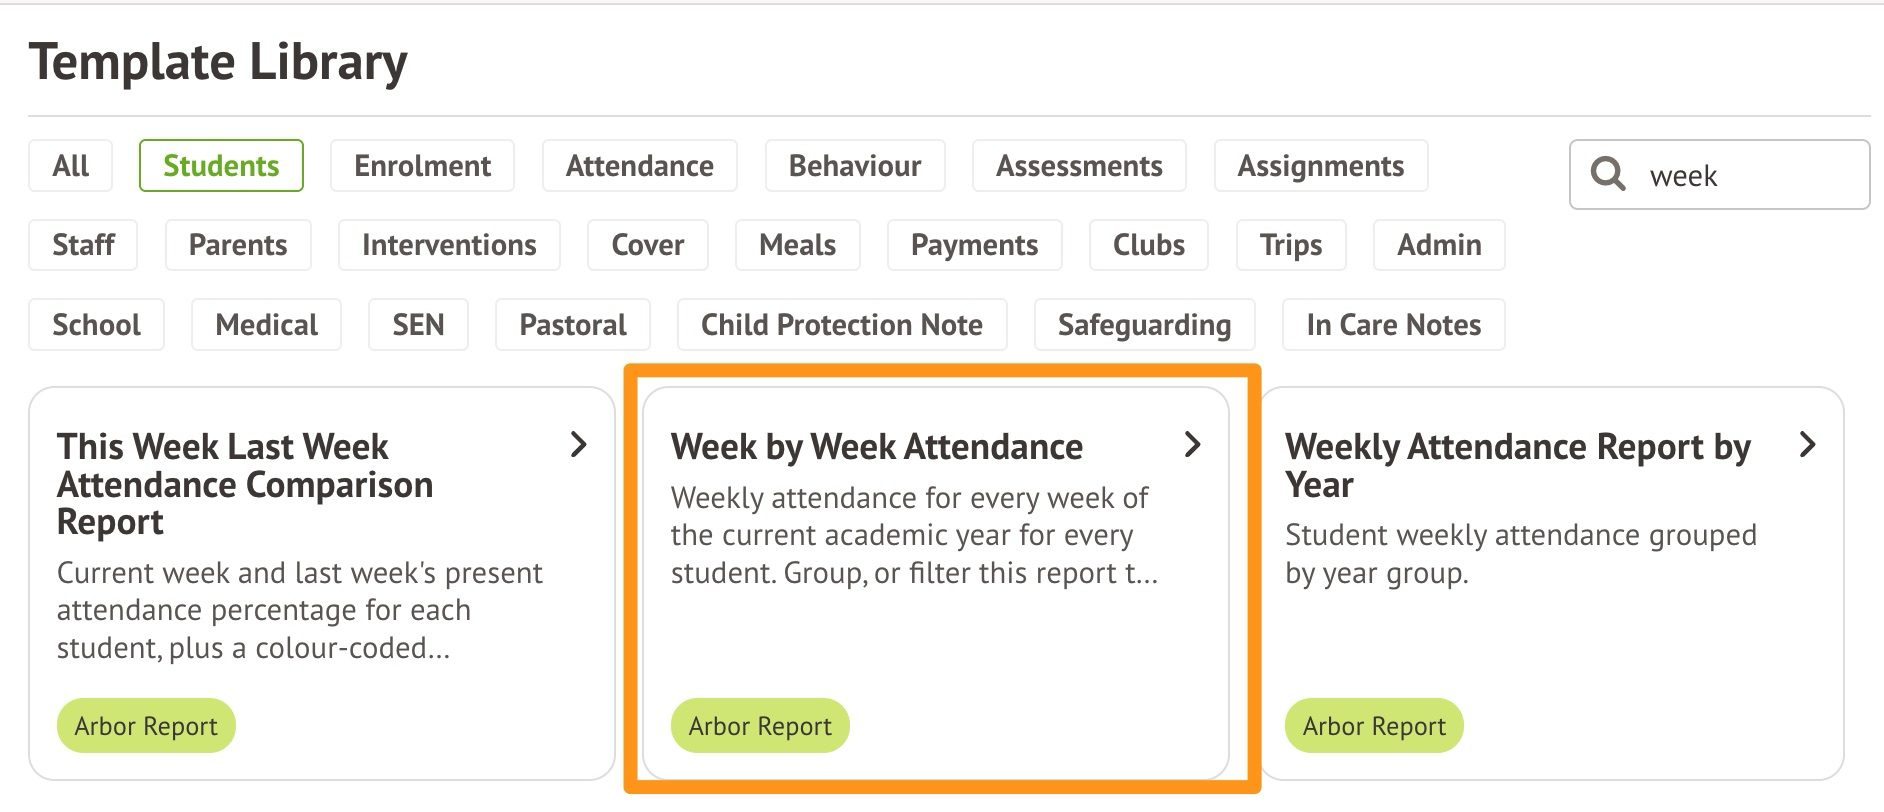
Task: Switch to the Safeguarding filter
Action: (1144, 325)
